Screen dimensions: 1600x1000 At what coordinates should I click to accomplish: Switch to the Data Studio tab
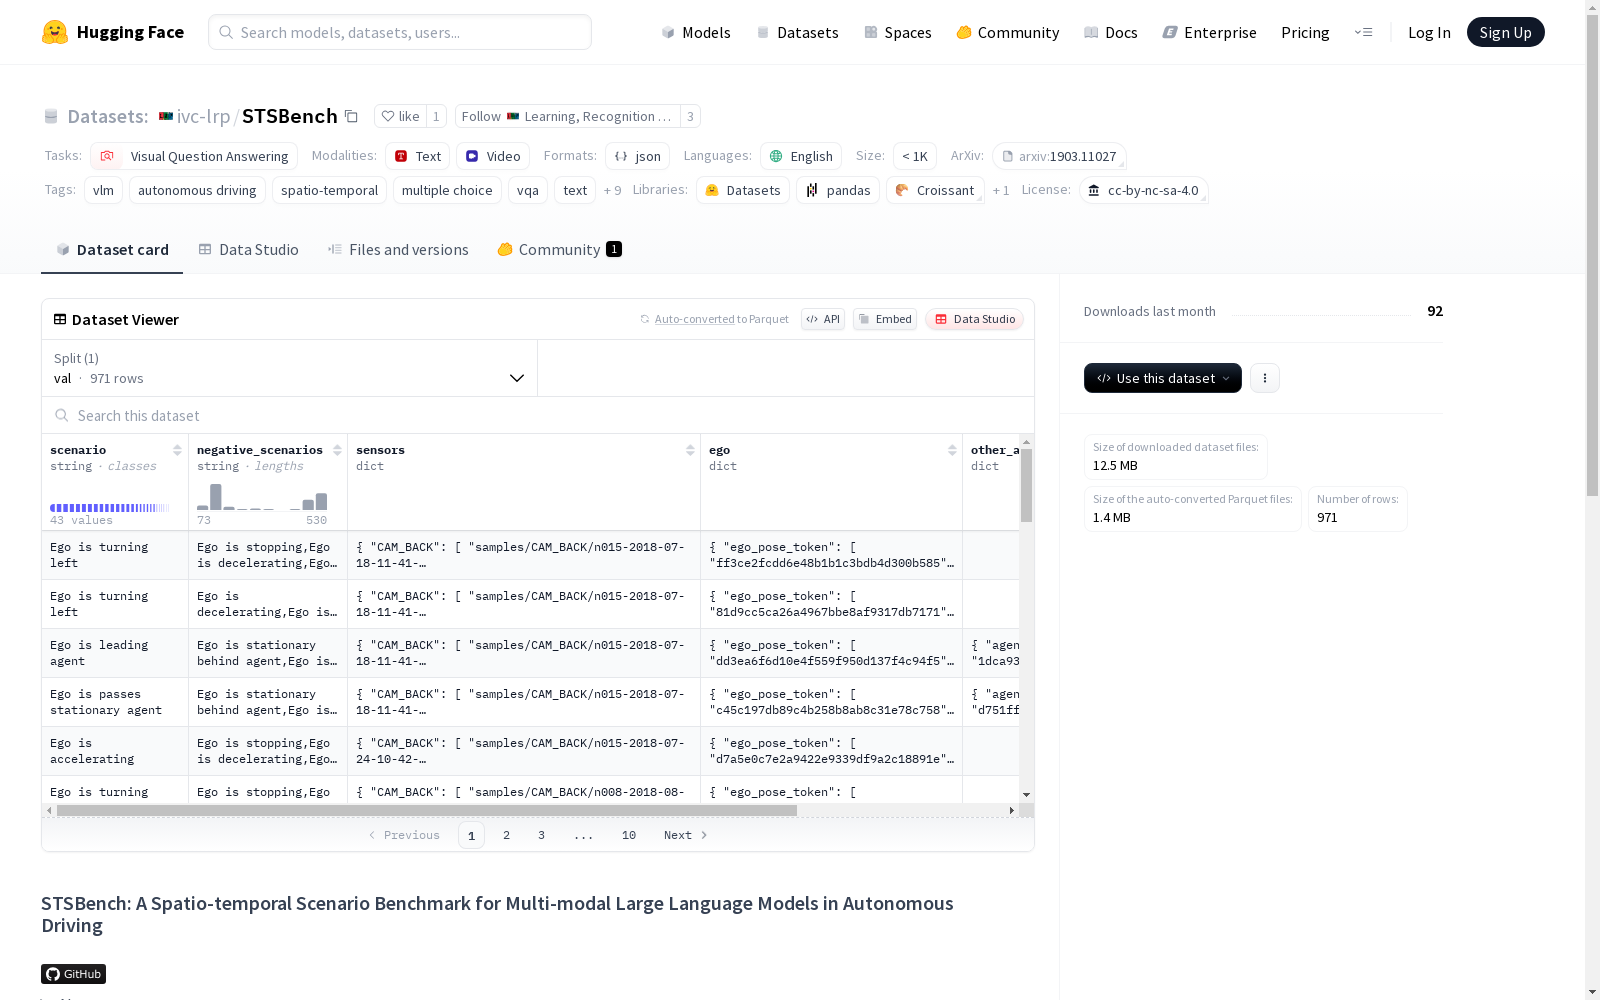[x=248, y=249]
